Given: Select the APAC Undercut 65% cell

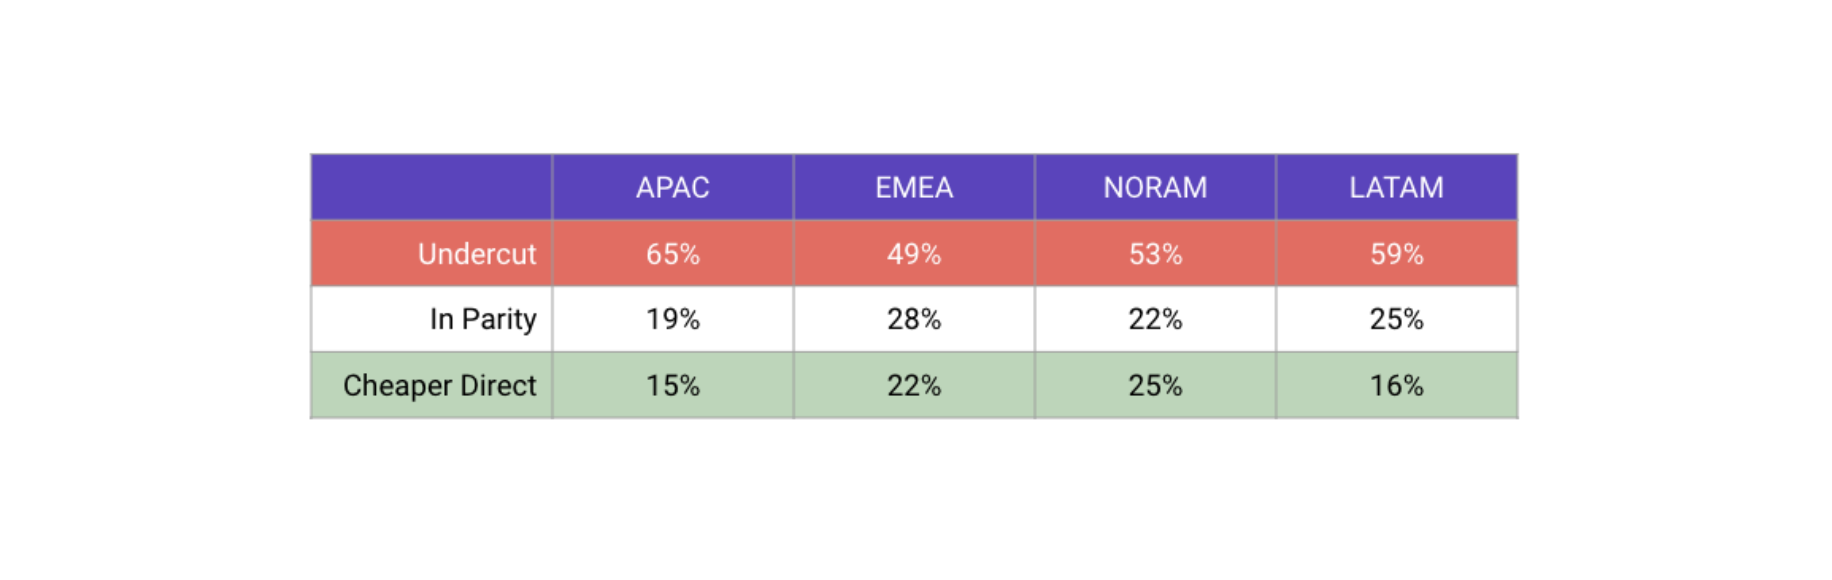Looking at the screenshot, I should point(673,253).
